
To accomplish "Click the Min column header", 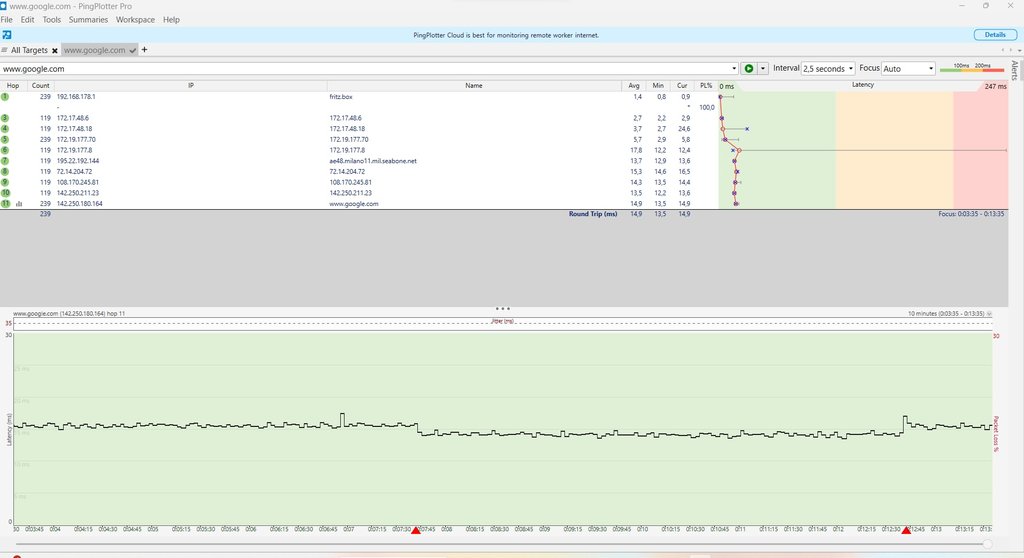I will coord(658,86).
